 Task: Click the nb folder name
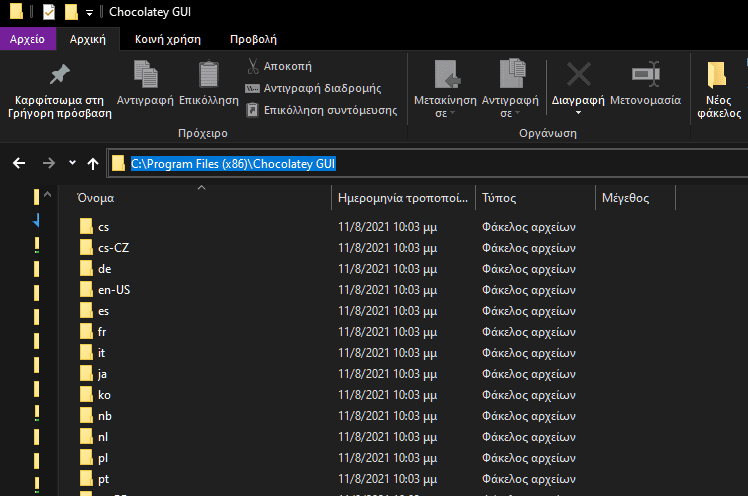104,416
